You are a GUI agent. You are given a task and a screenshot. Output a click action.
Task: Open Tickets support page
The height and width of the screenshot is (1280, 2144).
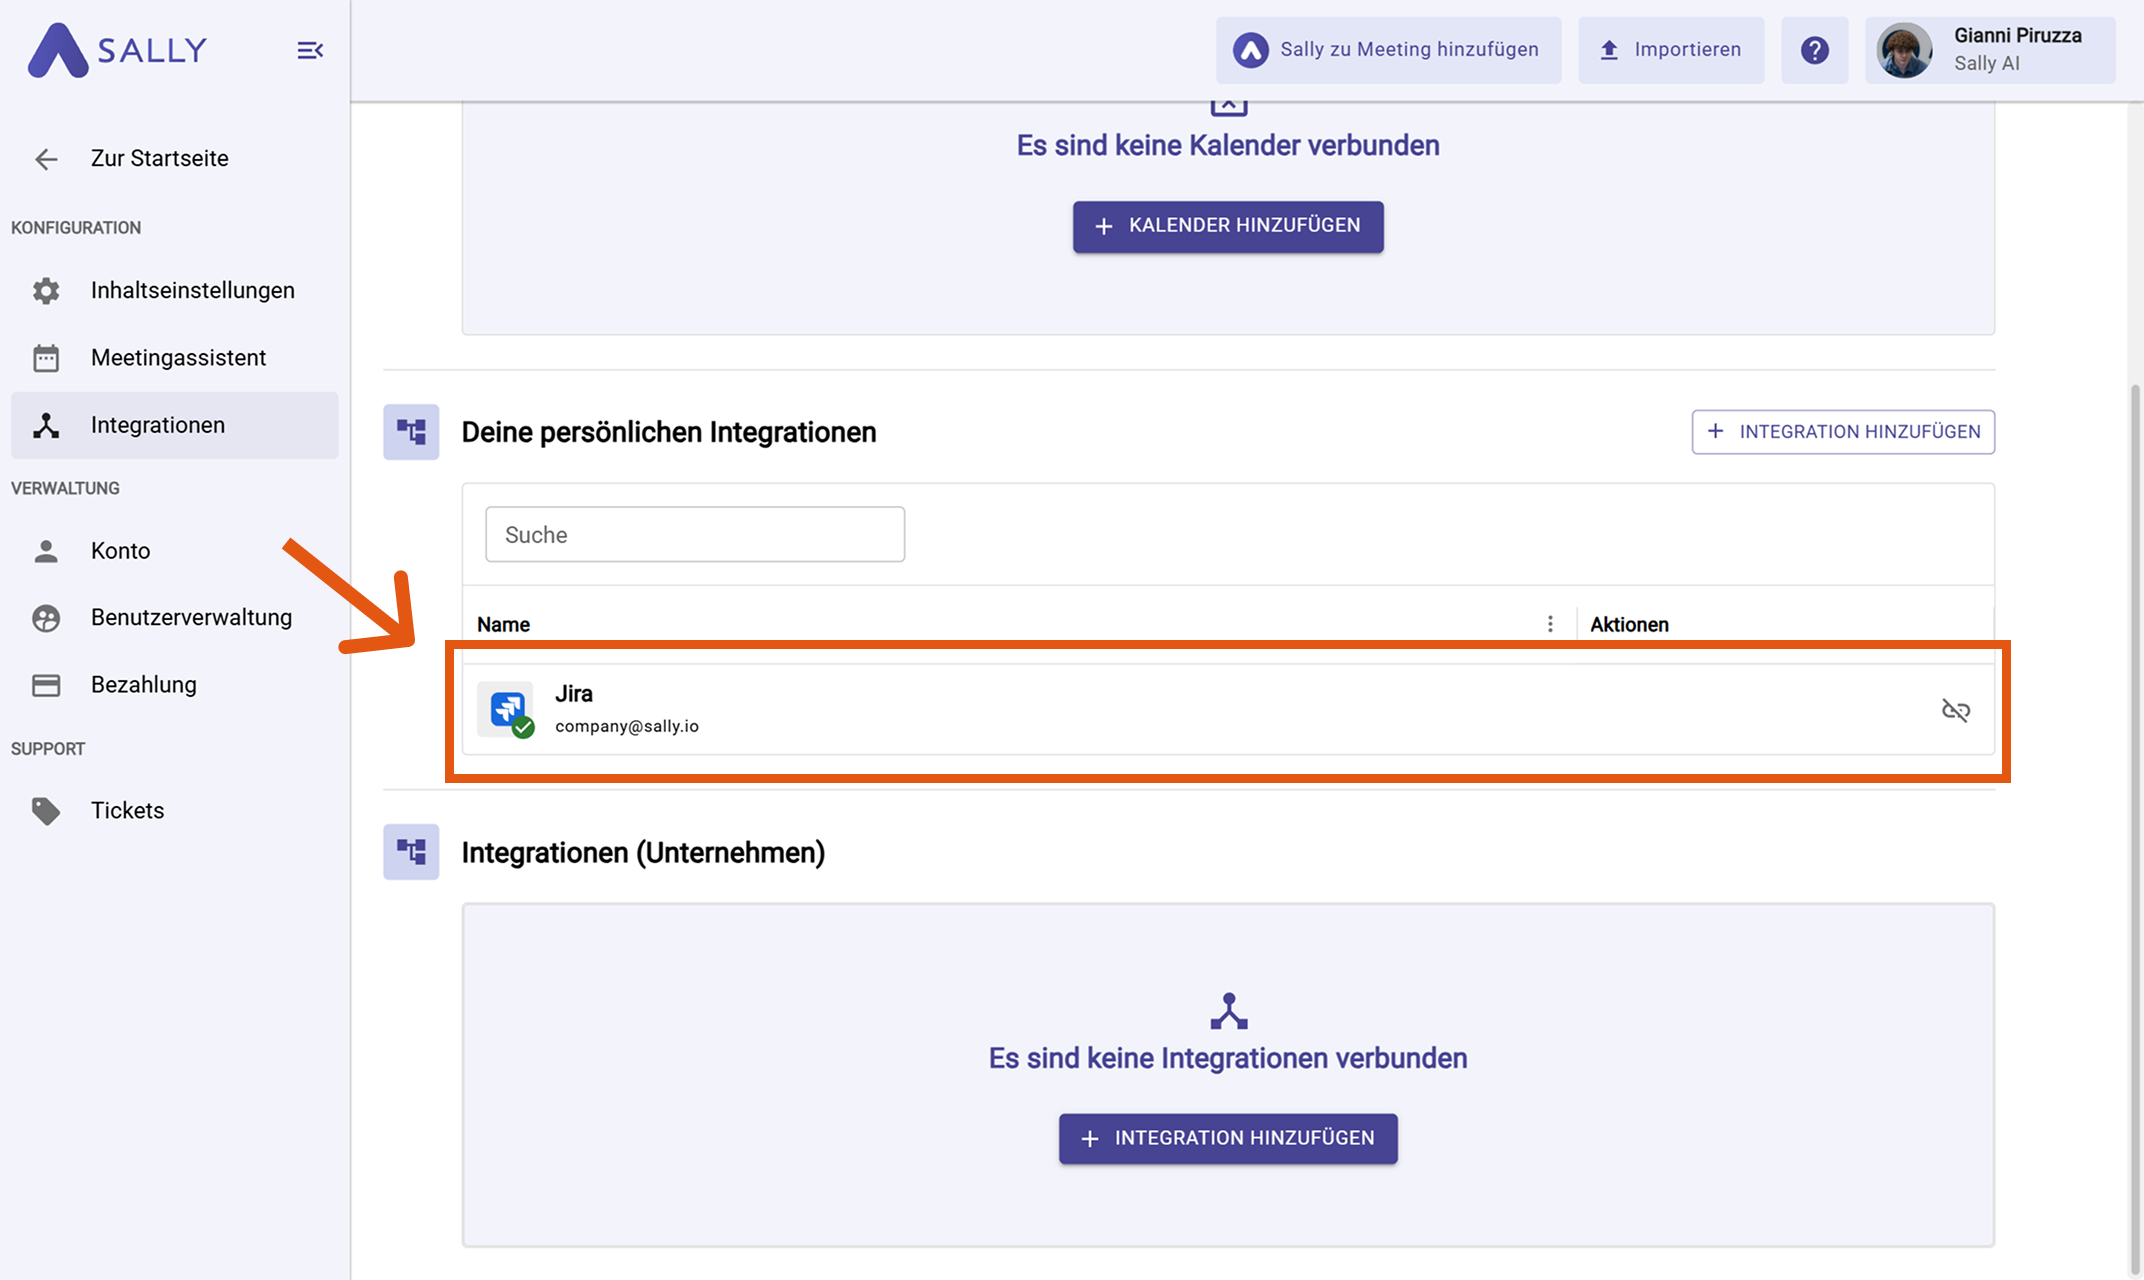tap(175, 810)
